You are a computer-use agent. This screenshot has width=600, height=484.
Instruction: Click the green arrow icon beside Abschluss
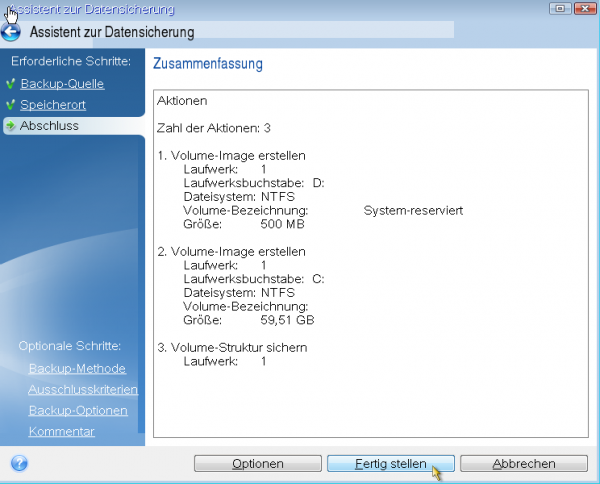click(10, 126)
